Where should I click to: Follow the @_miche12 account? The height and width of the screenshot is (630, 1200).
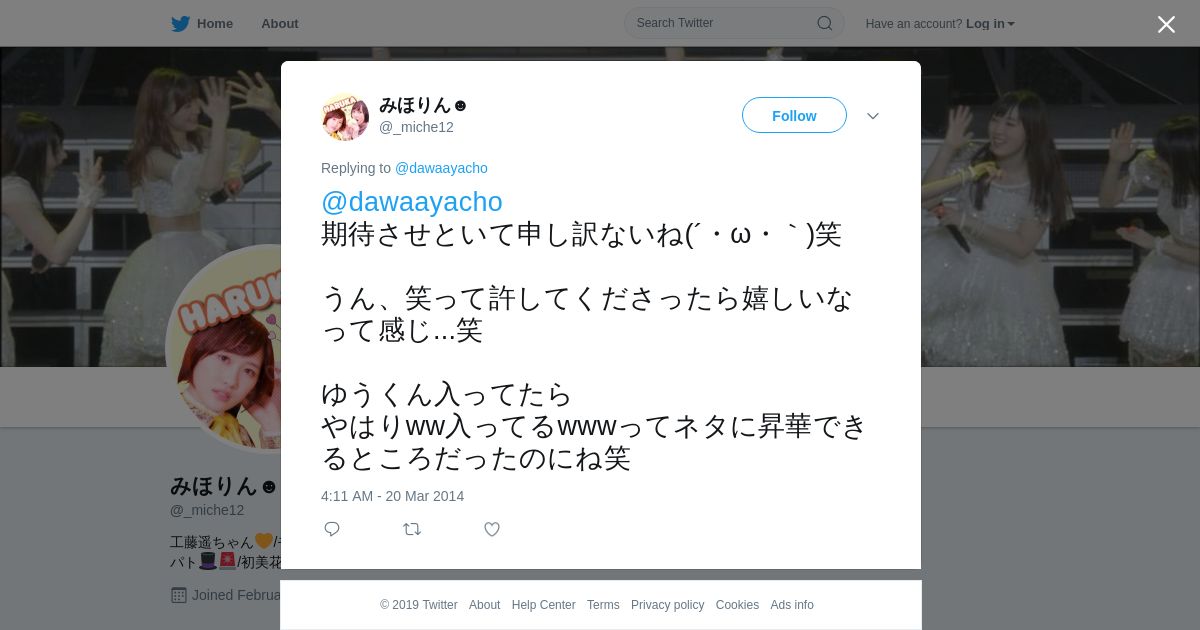click(794, 116)
